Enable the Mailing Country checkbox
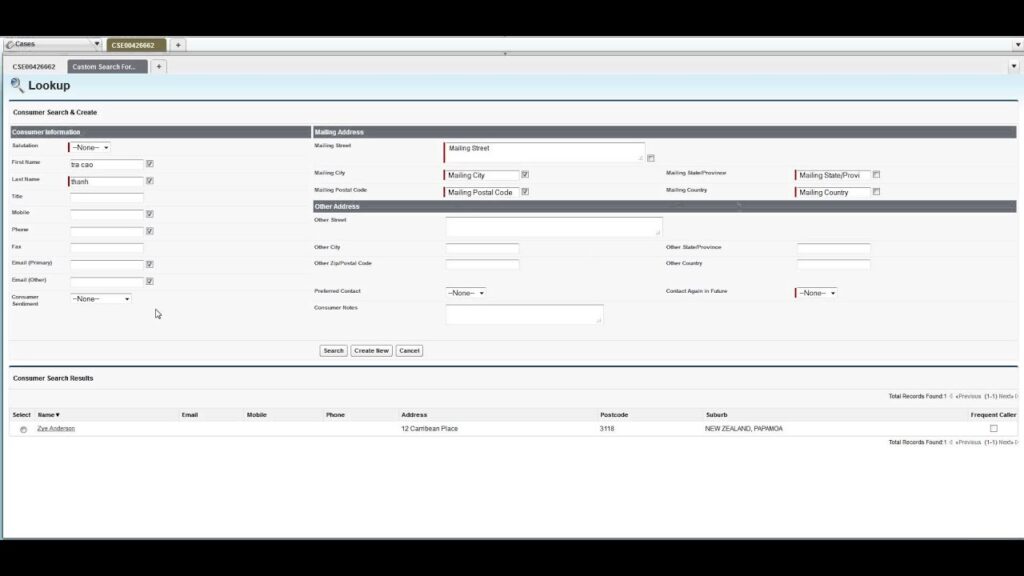Viewport: 1024px width, 576px height. 876,192
